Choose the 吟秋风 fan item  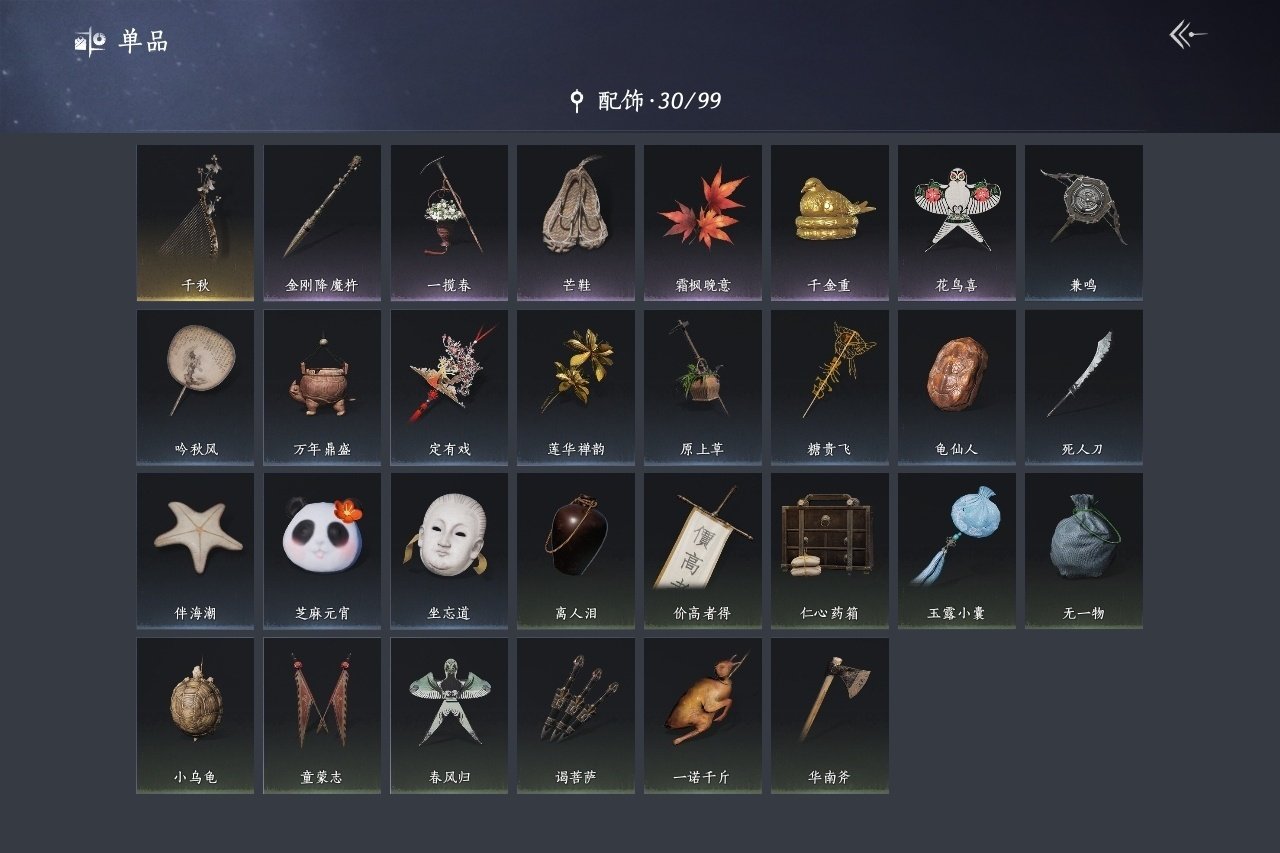pyautogui.click(x=195, y=387)
